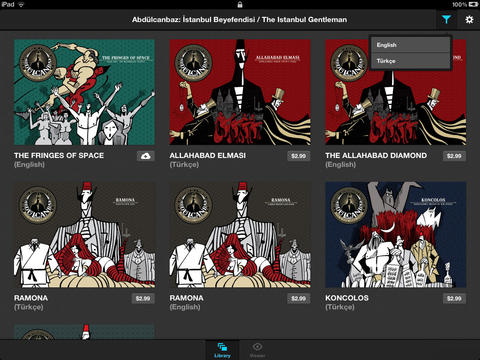Switch to the Viewer tab
This screenshot has width=480, height=360.
pyautogui.click(x=257, y=350)
